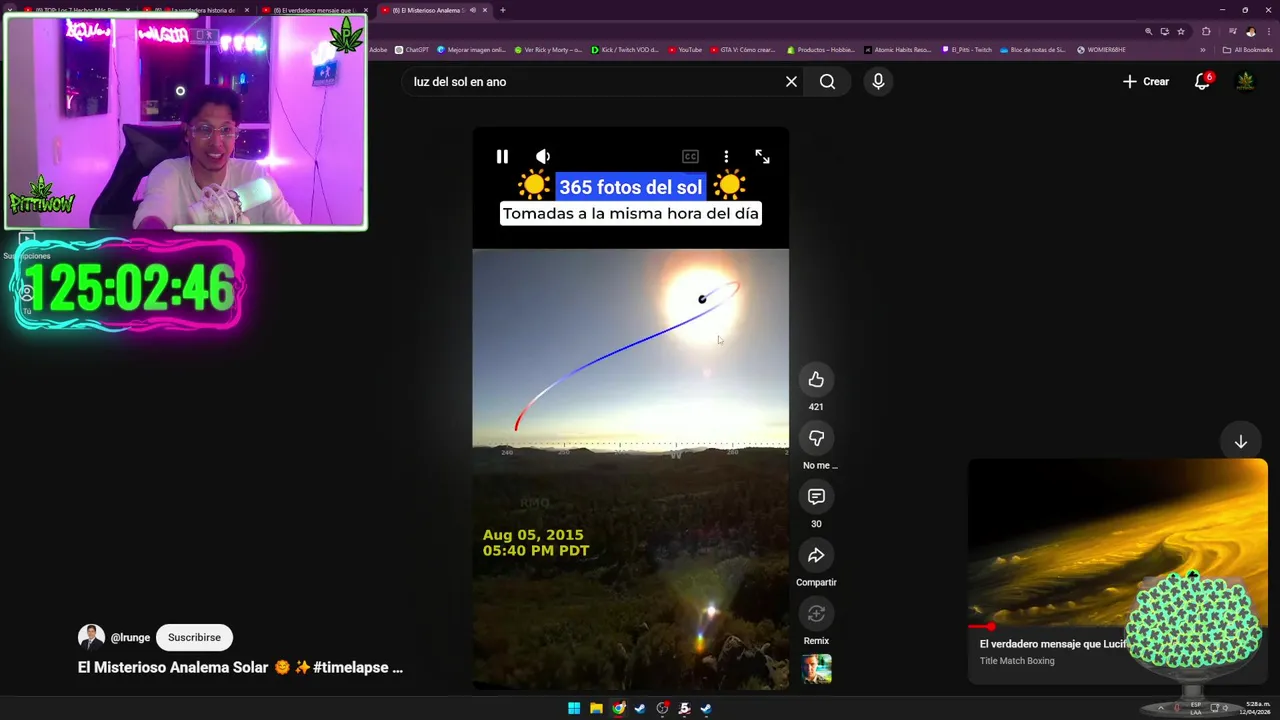Open the WOMIER68HE bookmark

coord(1101,50)
